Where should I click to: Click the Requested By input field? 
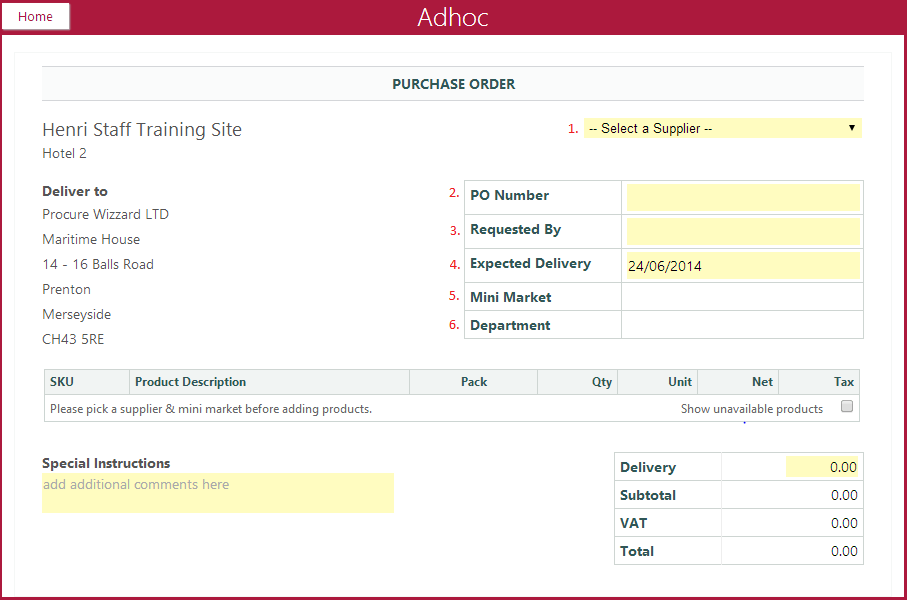pos(743,231)
